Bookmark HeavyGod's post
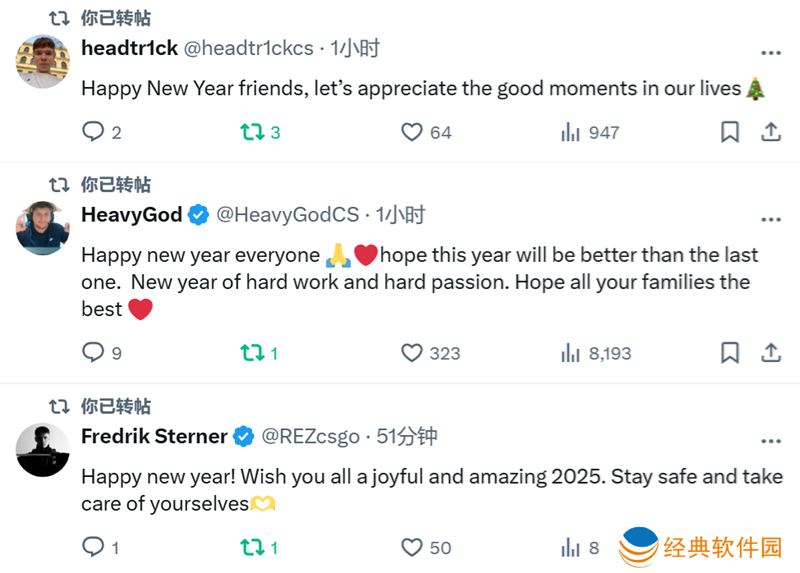 (730, 352)
